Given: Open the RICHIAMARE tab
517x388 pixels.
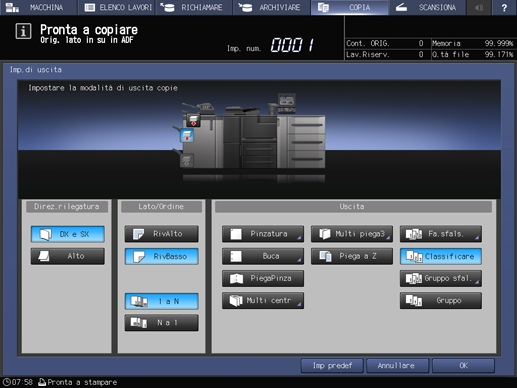Looking at the screenshot, I should click(x=194, y=7).
